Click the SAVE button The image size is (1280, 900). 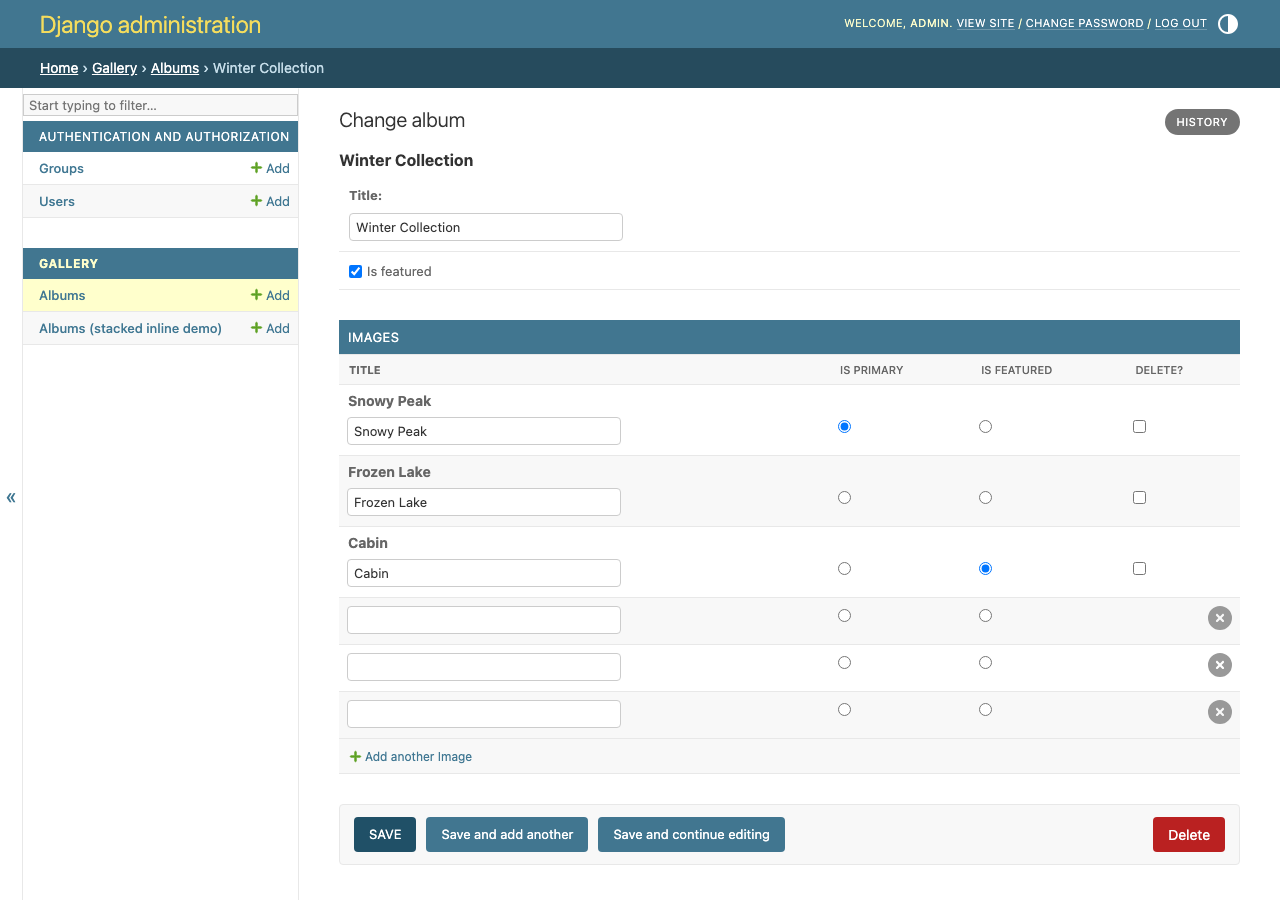click(385, 834)
